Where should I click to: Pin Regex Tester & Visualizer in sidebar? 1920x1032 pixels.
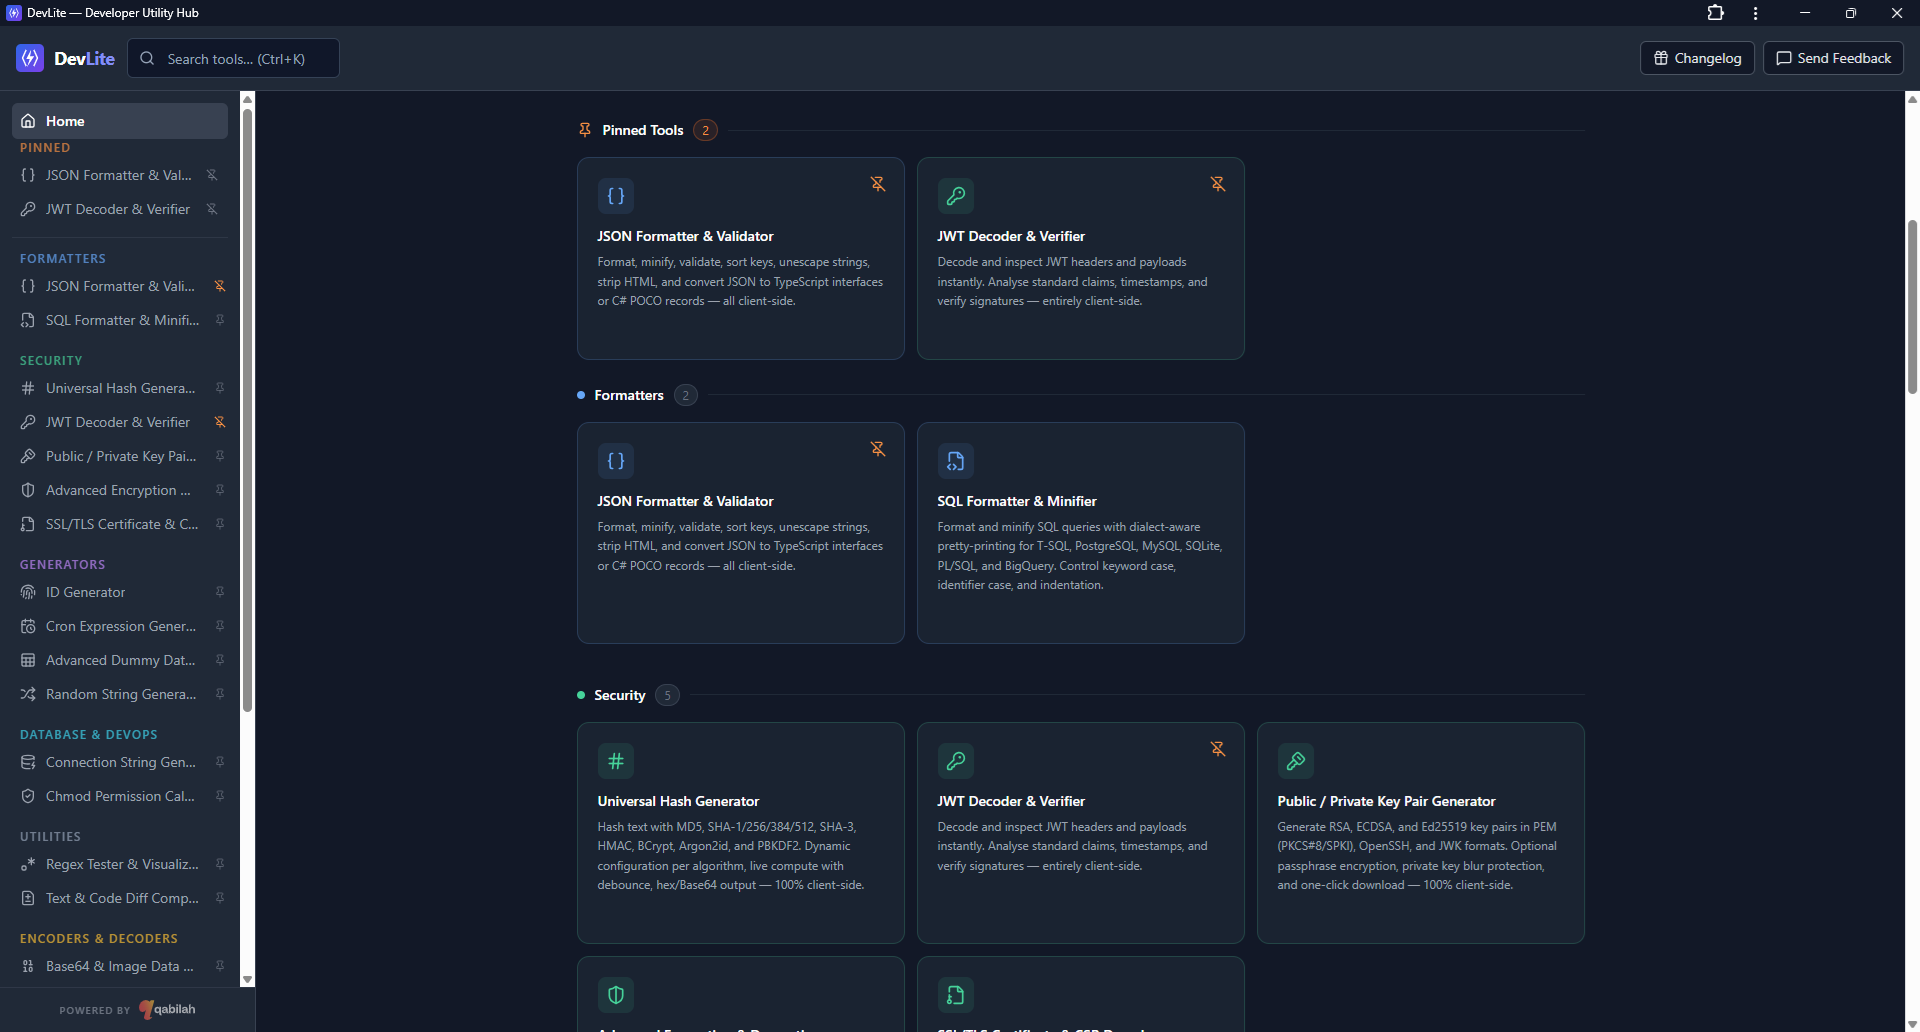point(220,864)
